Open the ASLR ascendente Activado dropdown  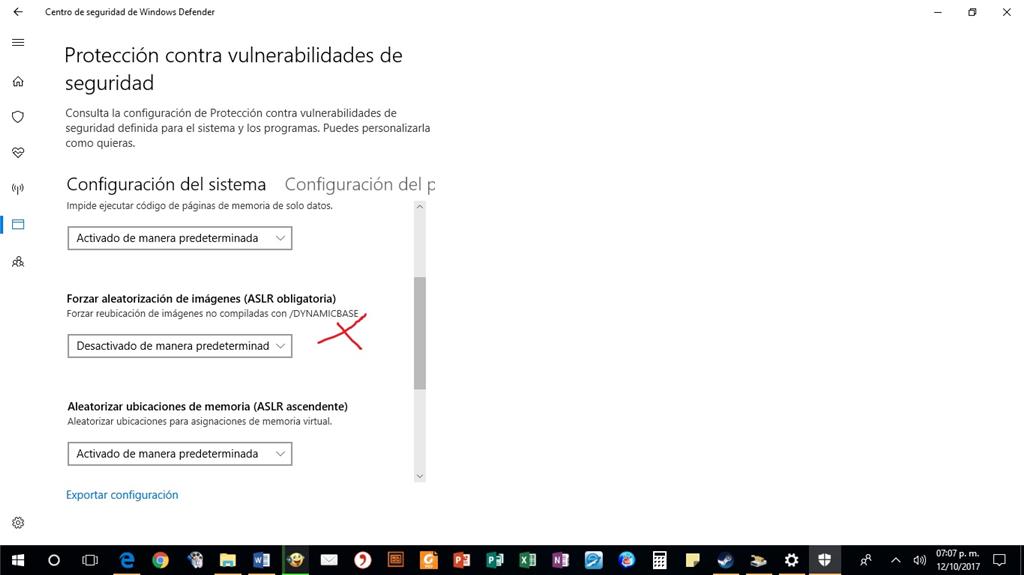[180, 453]
